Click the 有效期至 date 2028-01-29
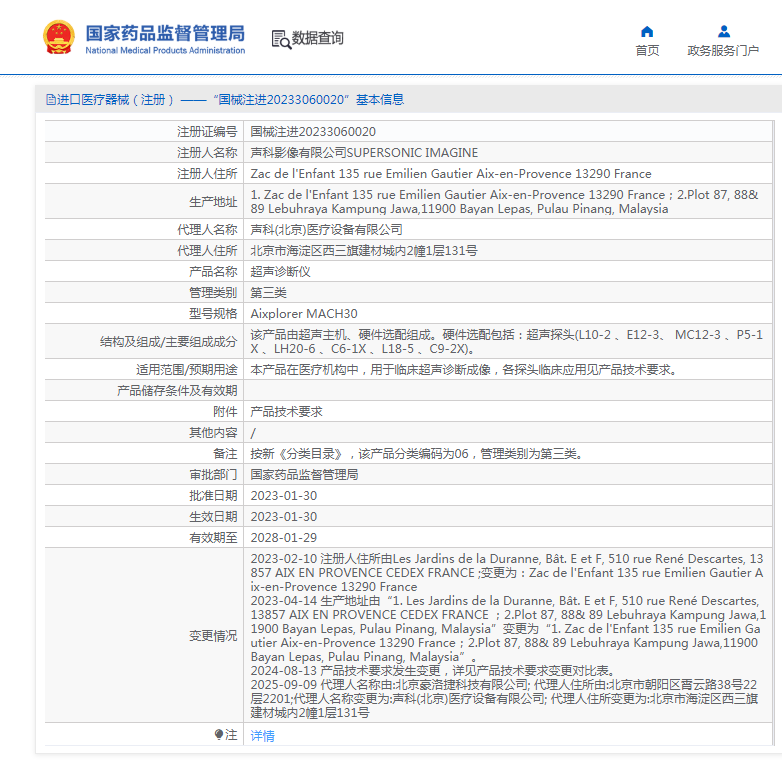This screenshot has height=763, width=782. (x=283, y=537)
